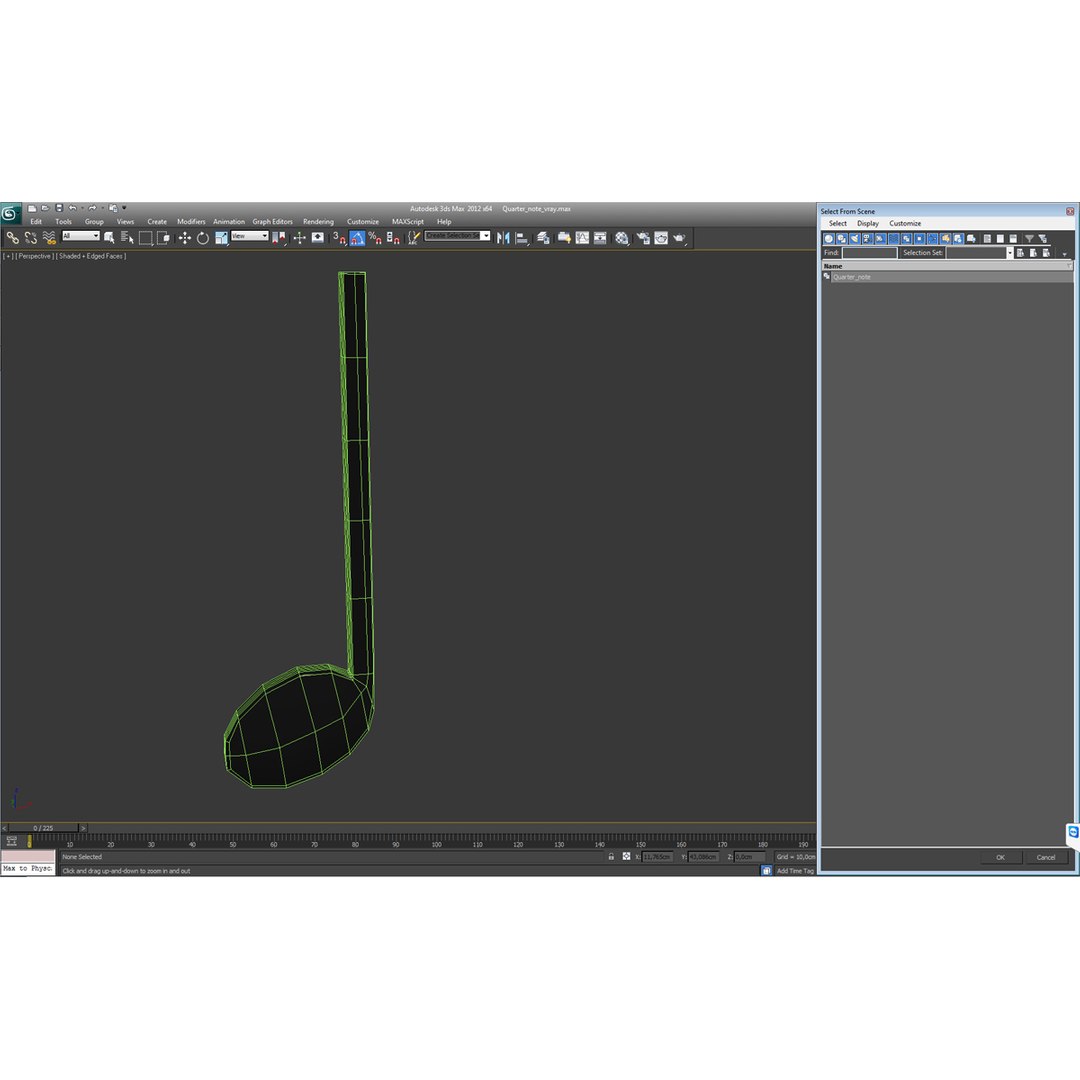Screen dimensions: 1080x1080
Task: Open the MAXScript menu
Action: pos(408,222)
